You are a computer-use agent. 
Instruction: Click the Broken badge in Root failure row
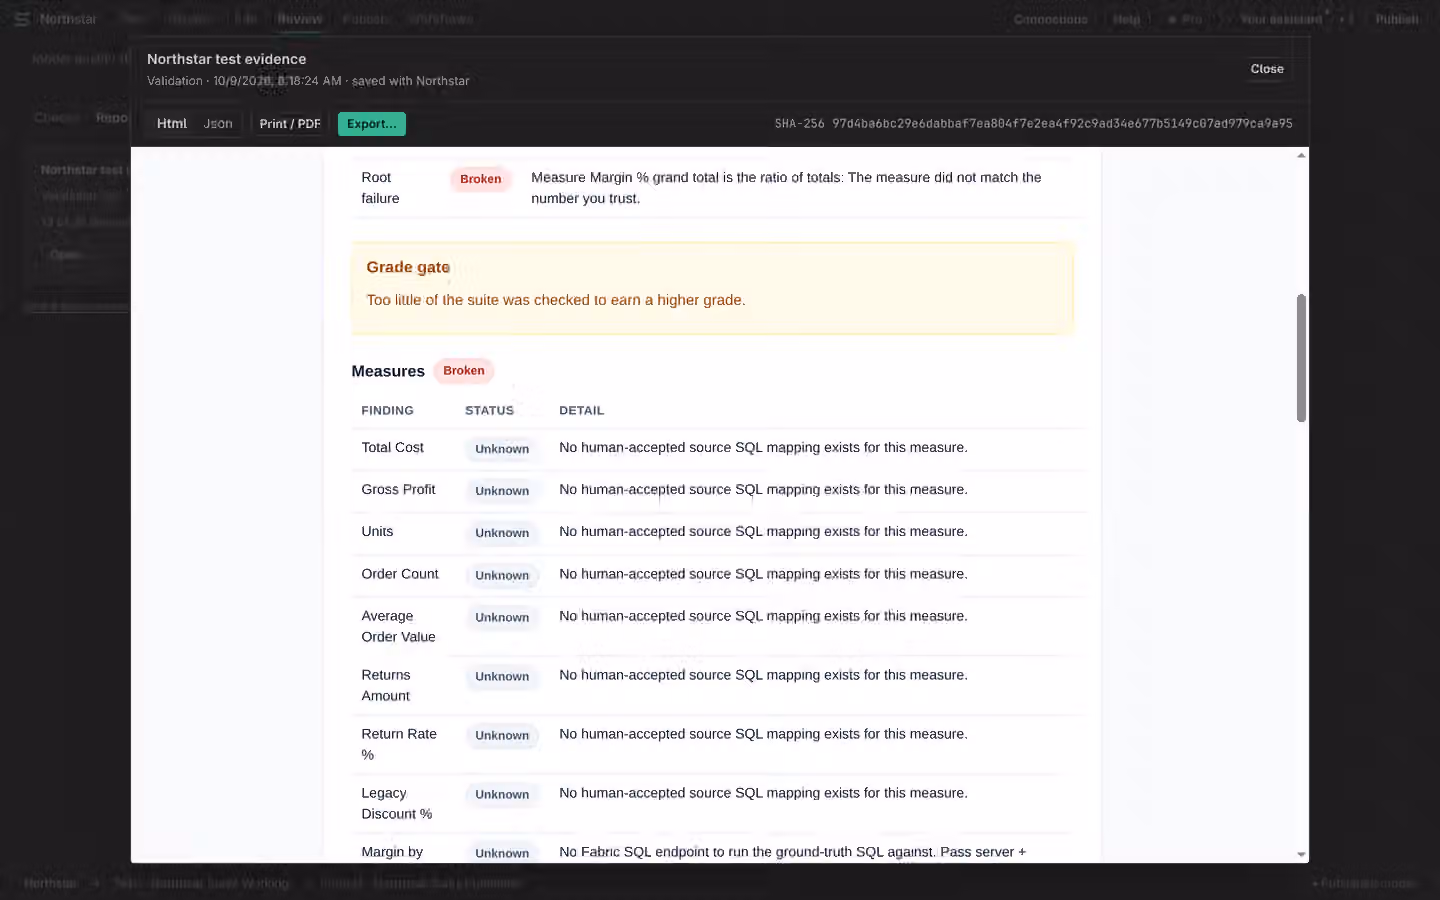click(x=481, y=179)
